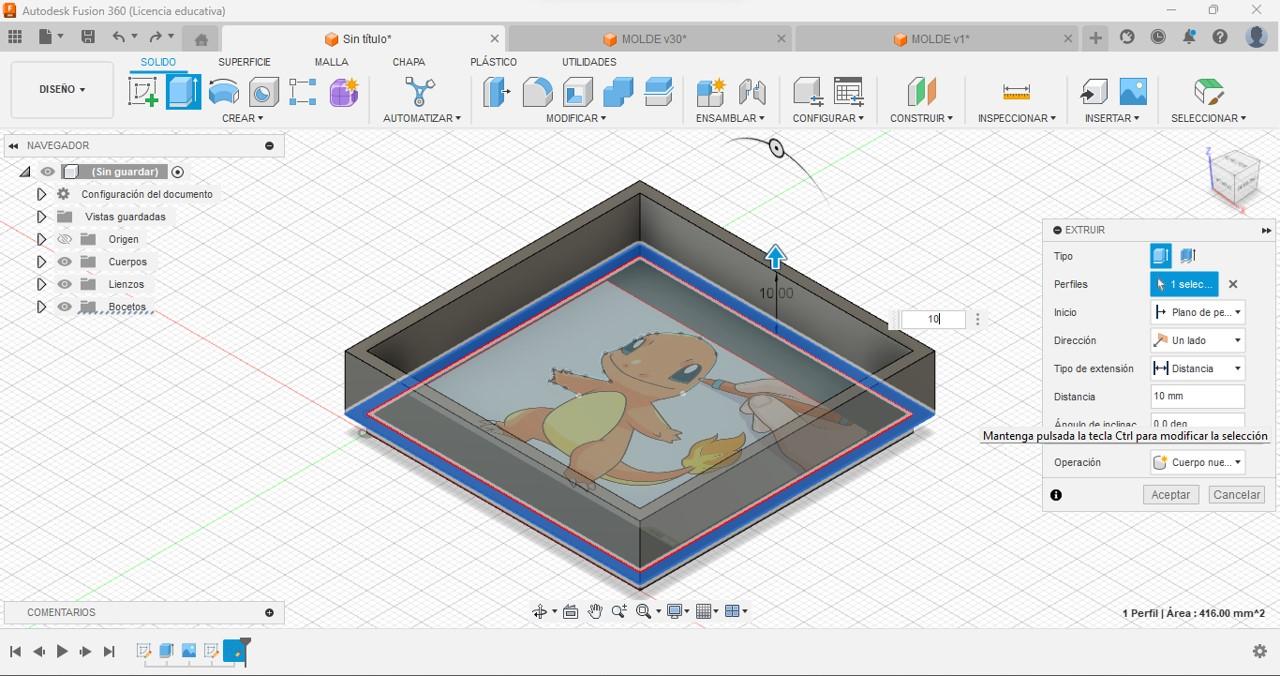
Task: Open the DISEÑO workspace dropdown
Action: [62, 89]
